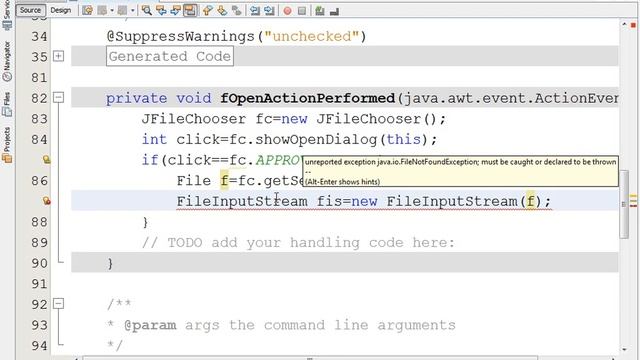Jump to Next Bookmark icon
This screenshot has width=640, height=360.
coord(222,11)
